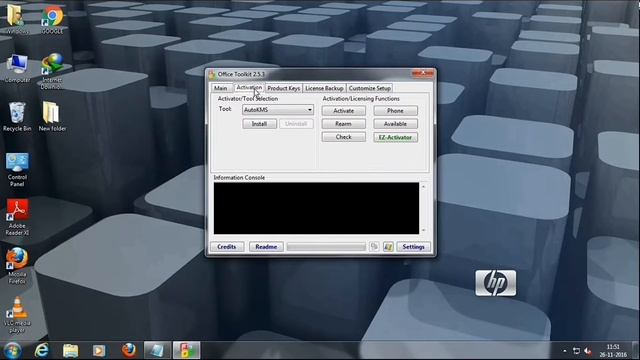This screenshot has width=640, height=360.
Task: Launch the Google Chrome desktop shortcut
Action: pos(52,19)
